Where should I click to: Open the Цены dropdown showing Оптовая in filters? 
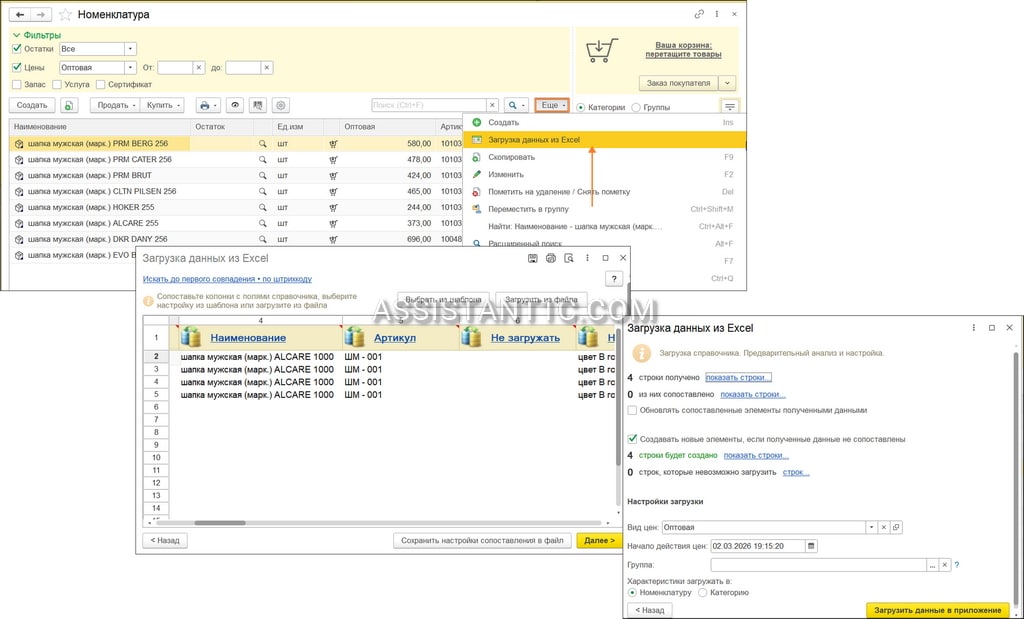point(131,67)
